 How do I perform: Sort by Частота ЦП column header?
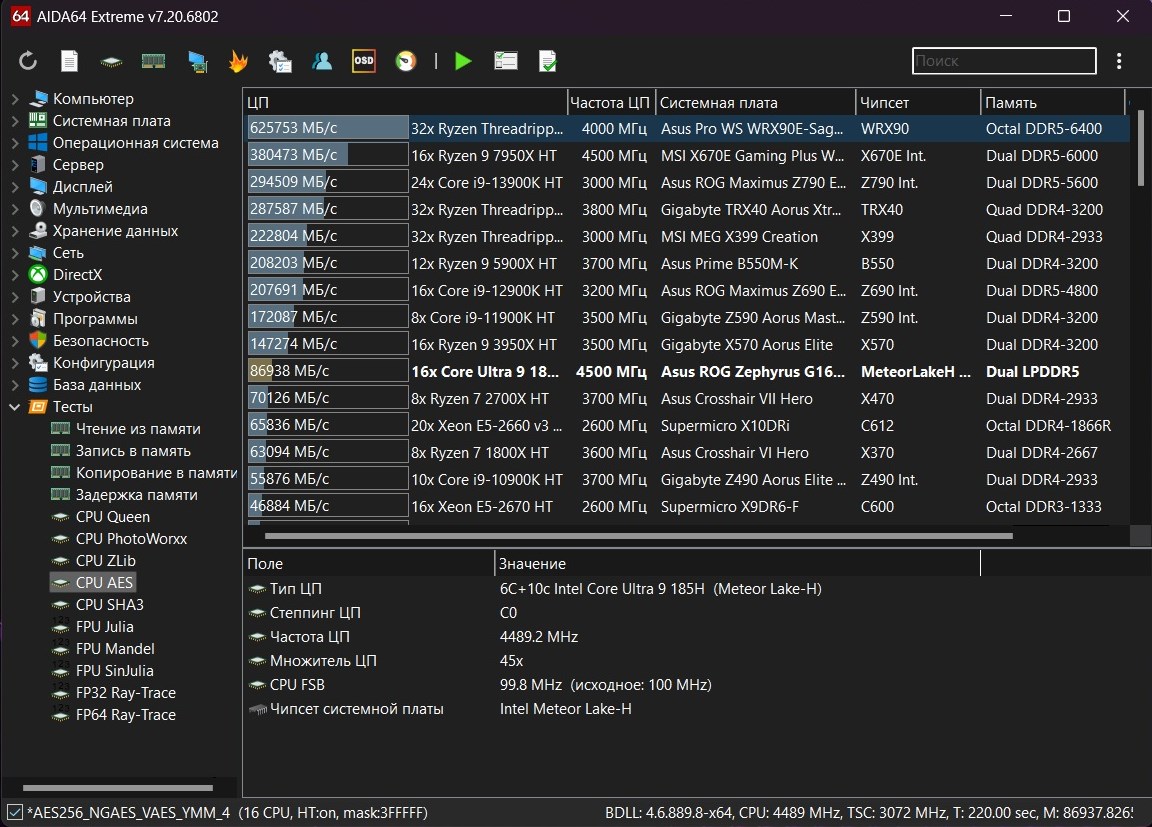(x=610, y=103)
